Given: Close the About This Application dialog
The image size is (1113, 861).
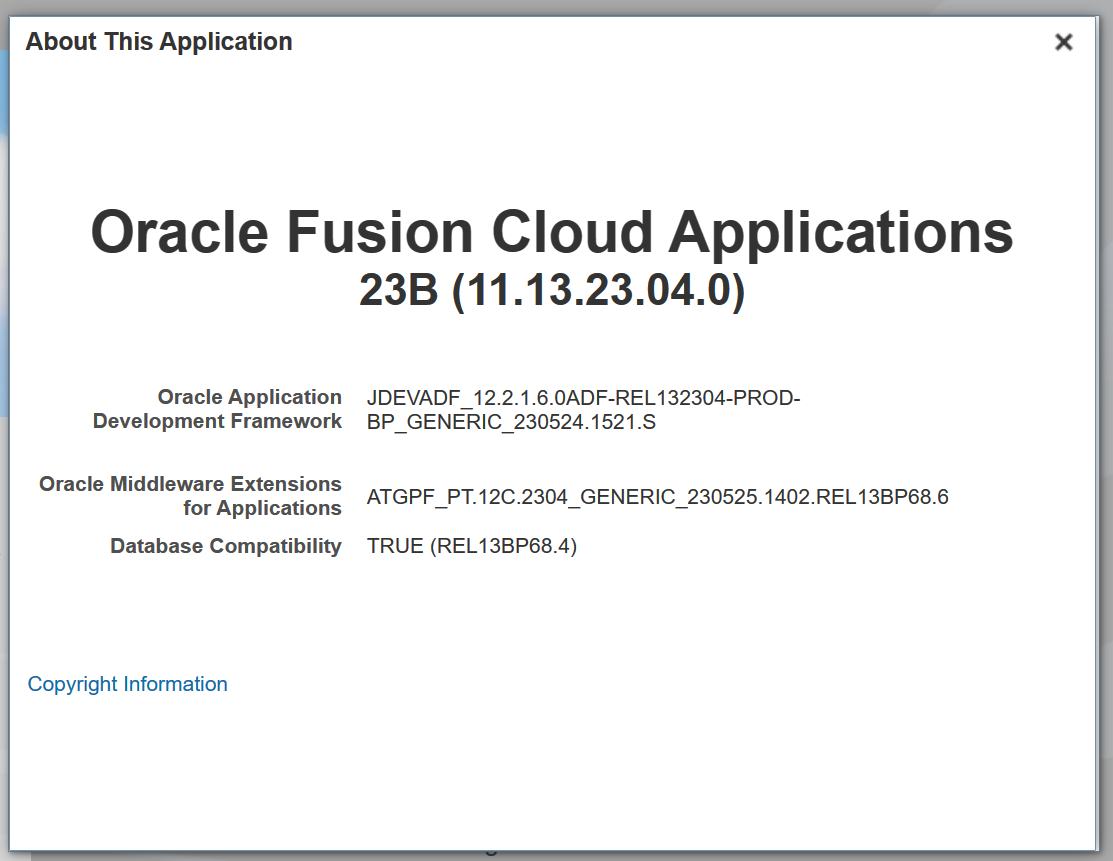Looking at the screenshot, I should [1063, 43].
